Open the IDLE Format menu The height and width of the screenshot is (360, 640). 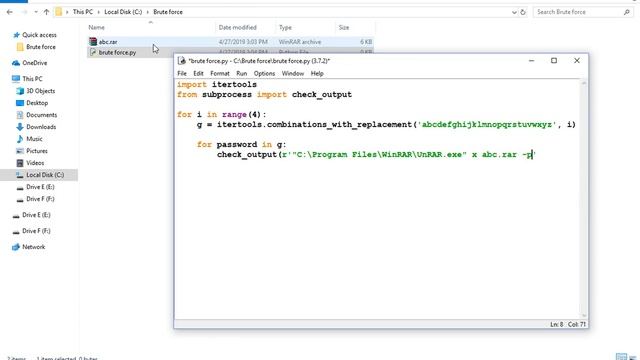(220, 73)
